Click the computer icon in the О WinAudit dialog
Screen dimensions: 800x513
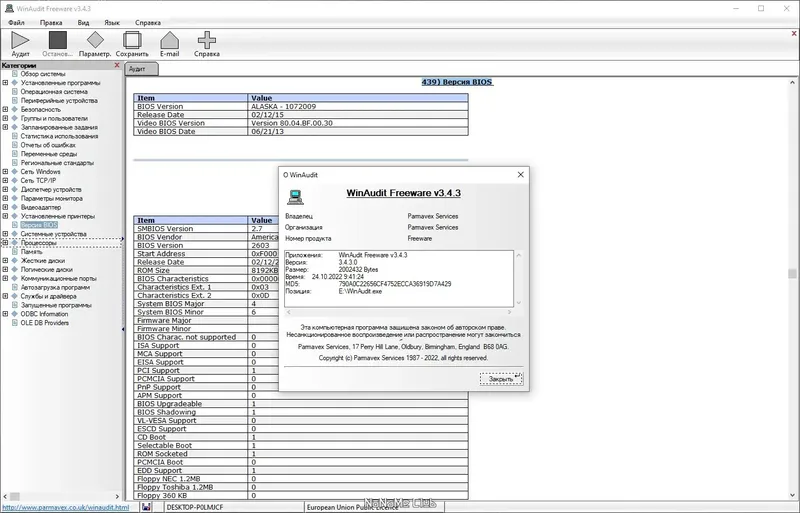click(295, 197)
